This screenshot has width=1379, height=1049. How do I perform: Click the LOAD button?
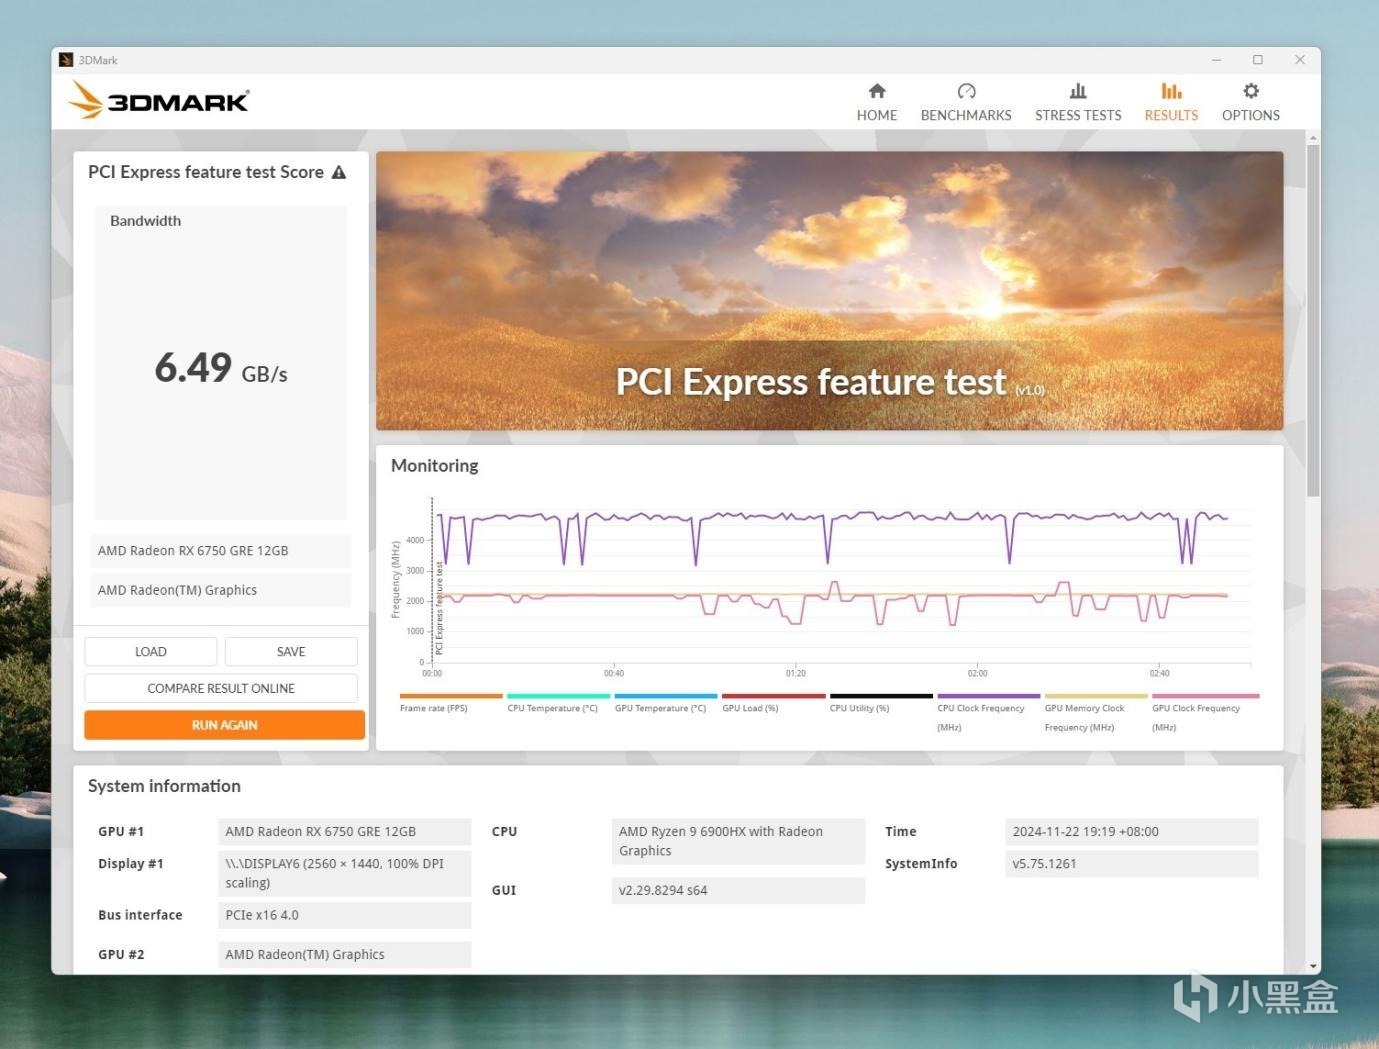[x=151, y=651]
